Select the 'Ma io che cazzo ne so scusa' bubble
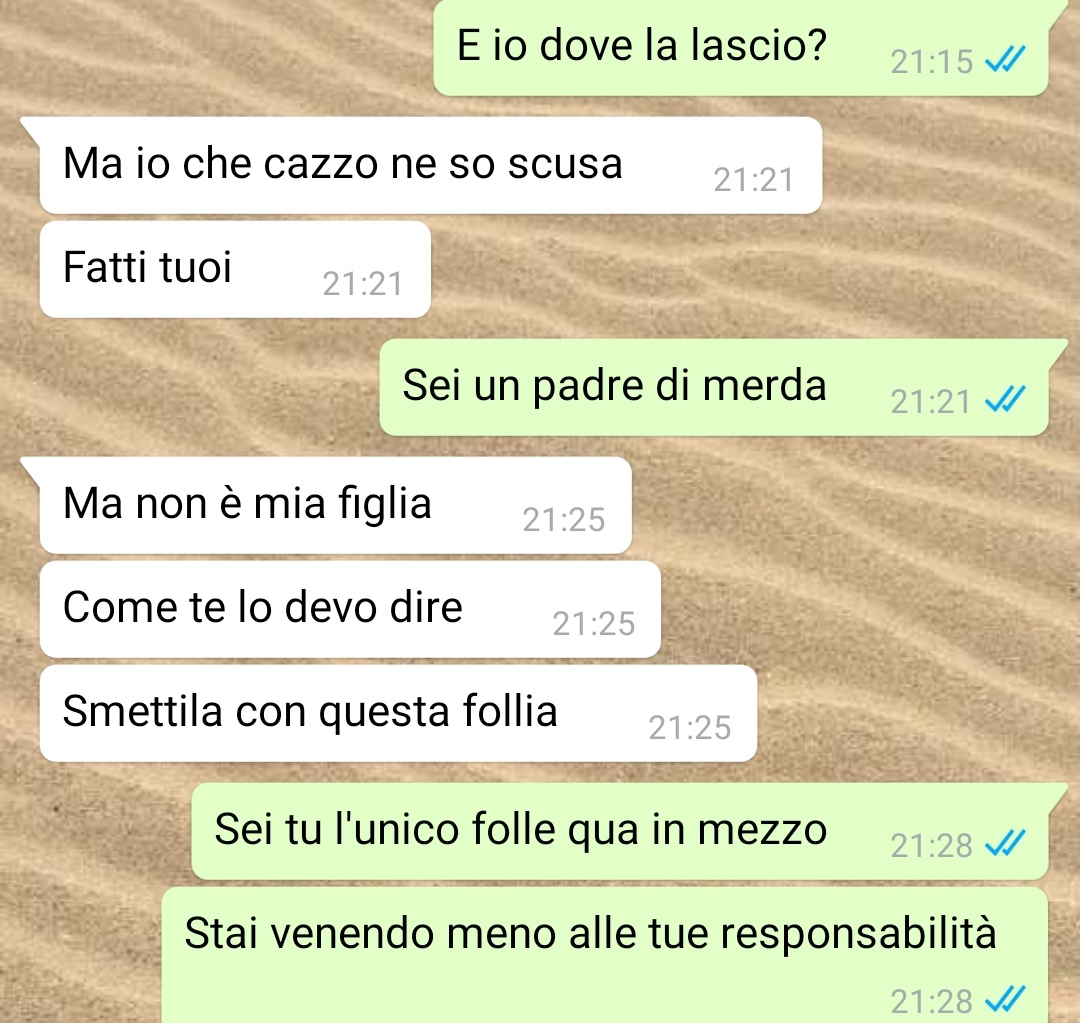 [431, 165]
